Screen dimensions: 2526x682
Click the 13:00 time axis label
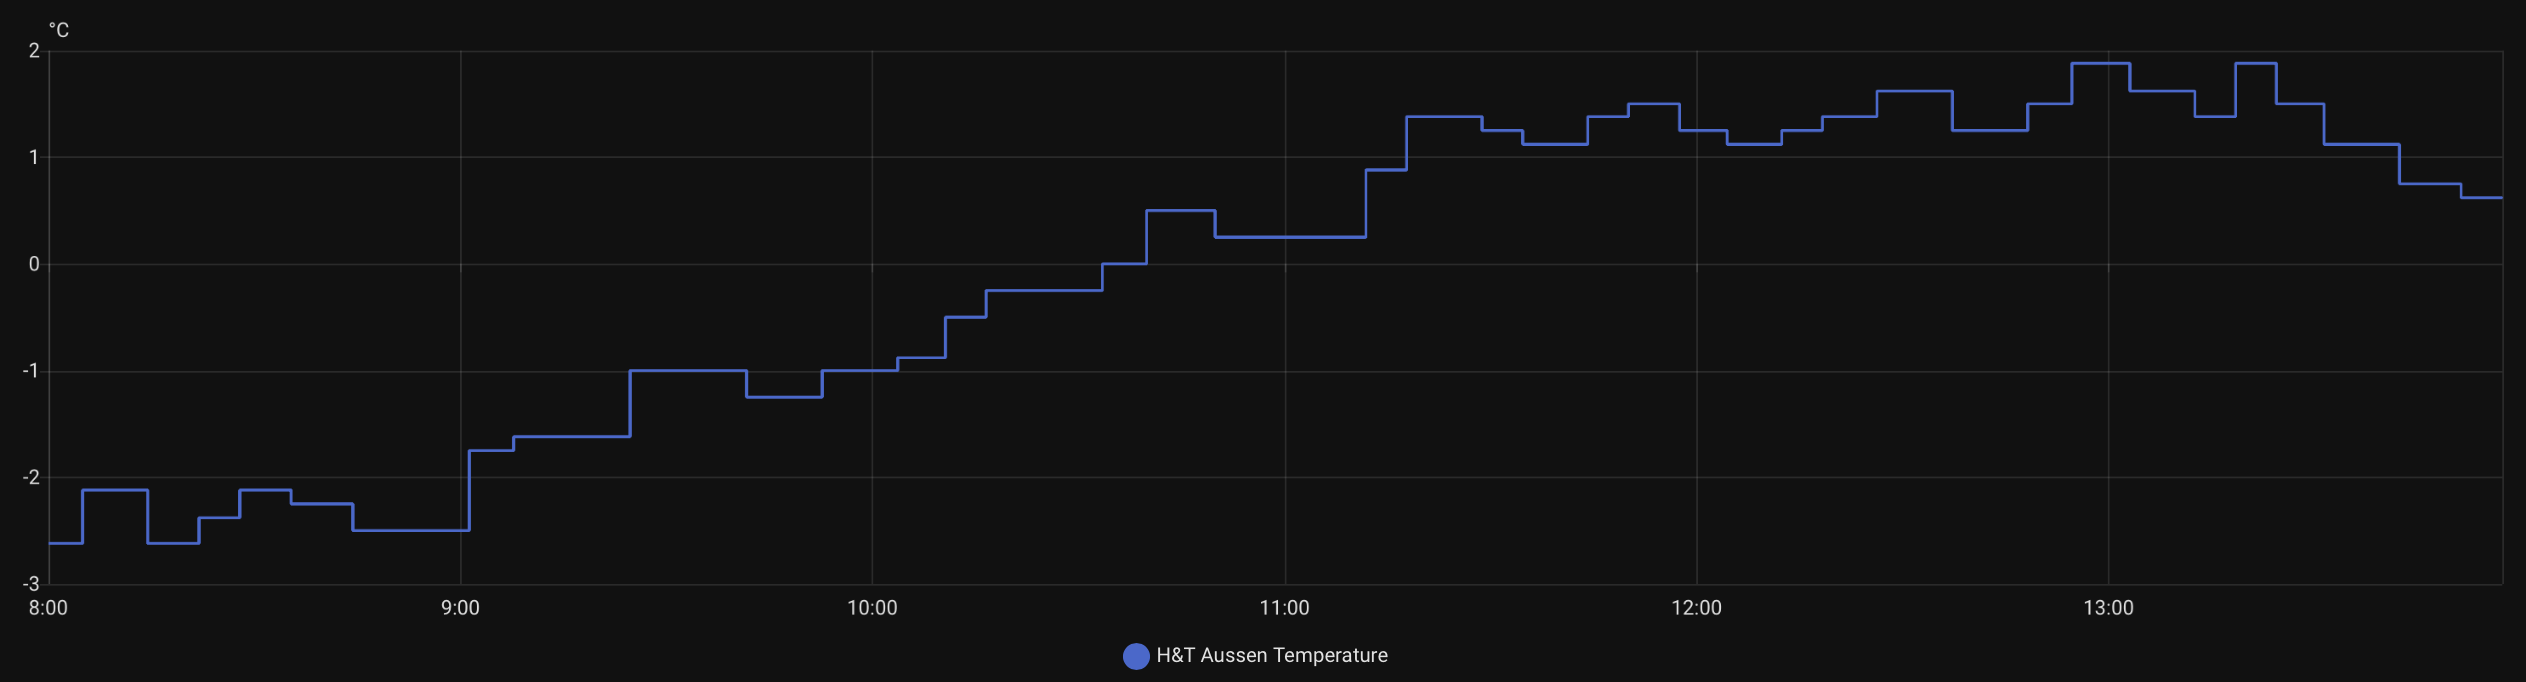coord(2108,608)
